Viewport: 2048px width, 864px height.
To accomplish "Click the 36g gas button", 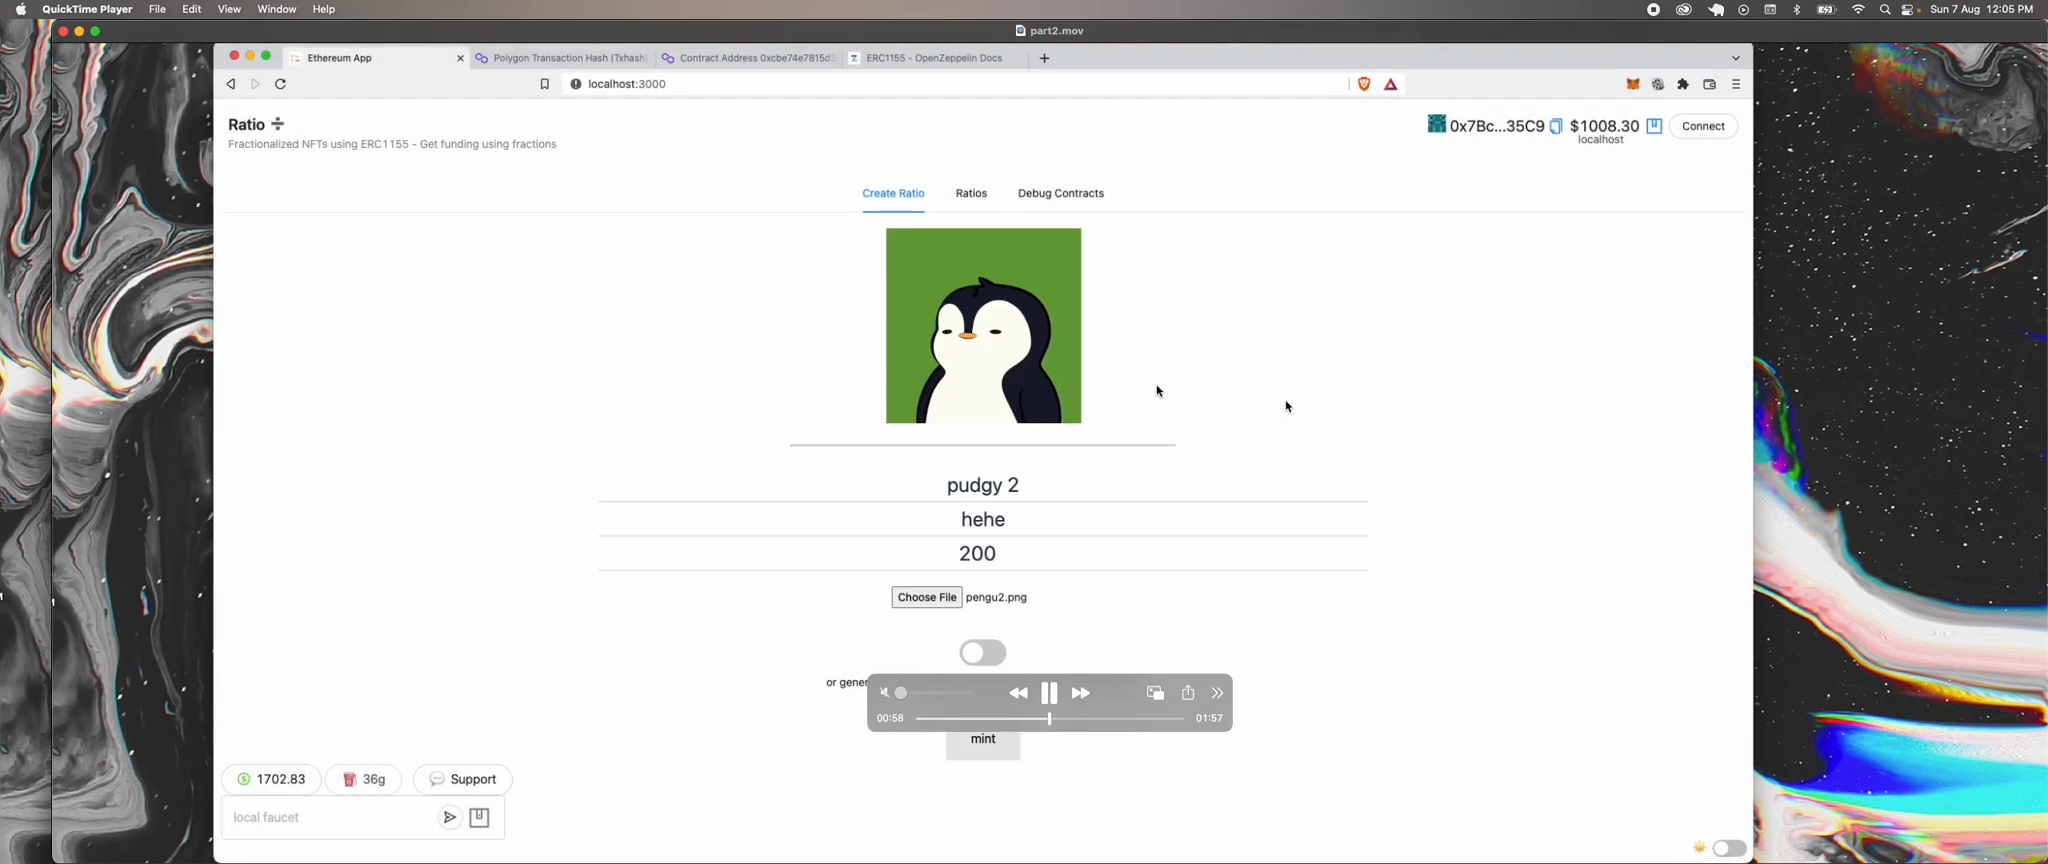I will coord(364,780).
